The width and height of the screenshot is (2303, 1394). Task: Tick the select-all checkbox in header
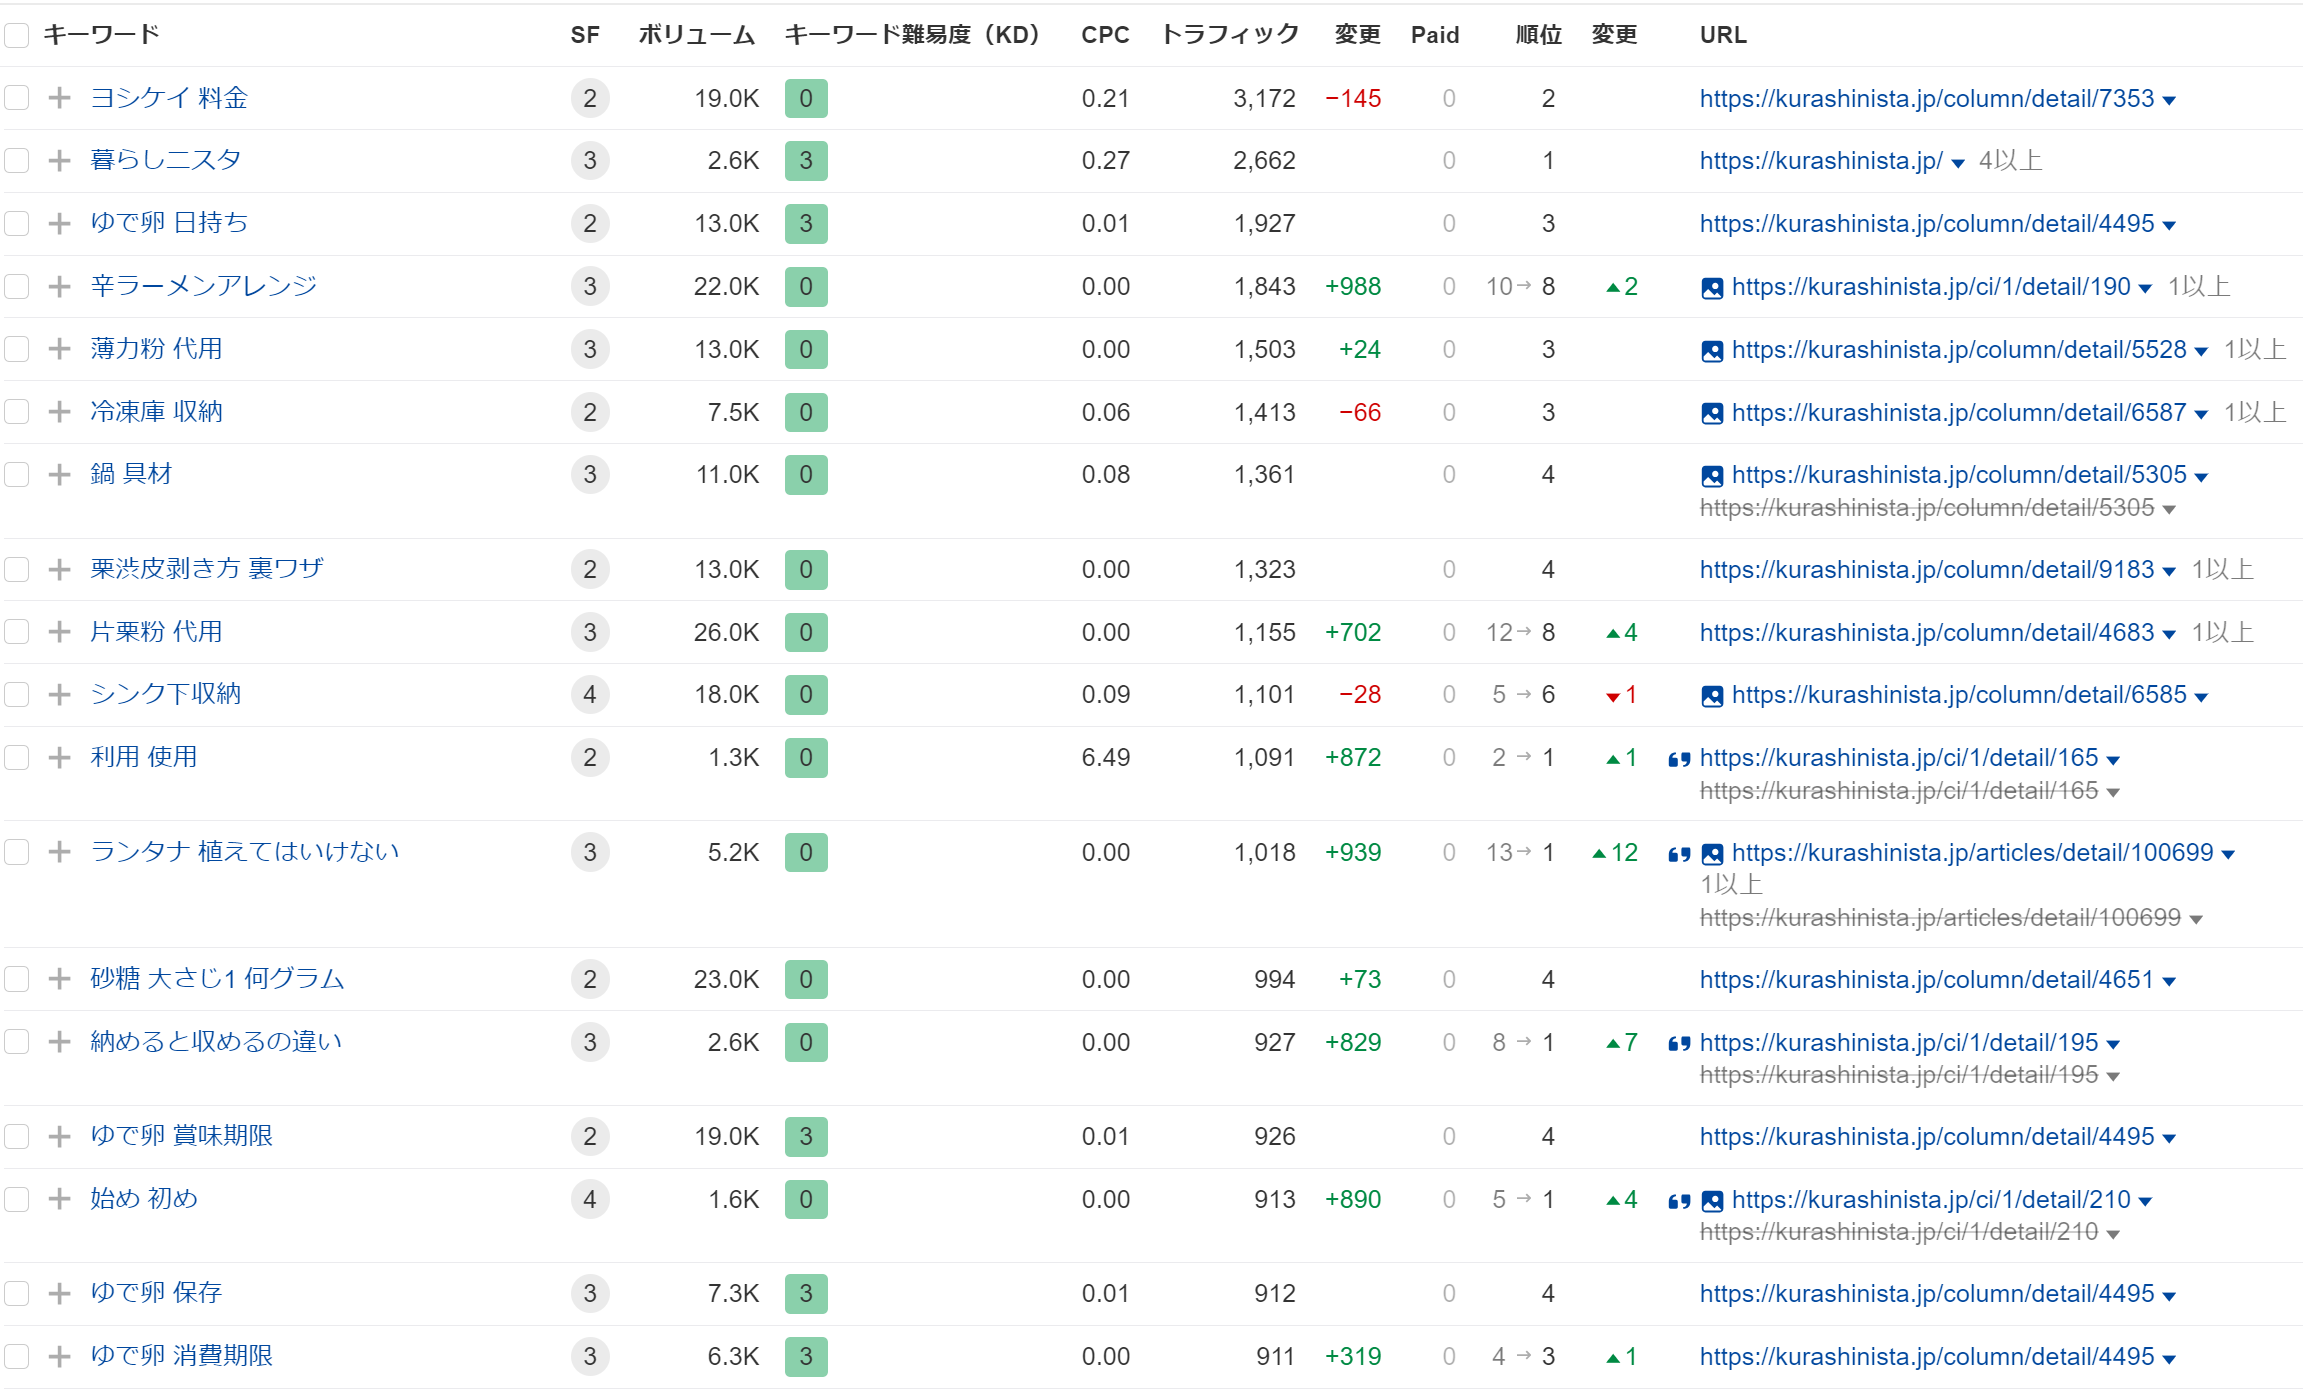click(x=17, y=35)
